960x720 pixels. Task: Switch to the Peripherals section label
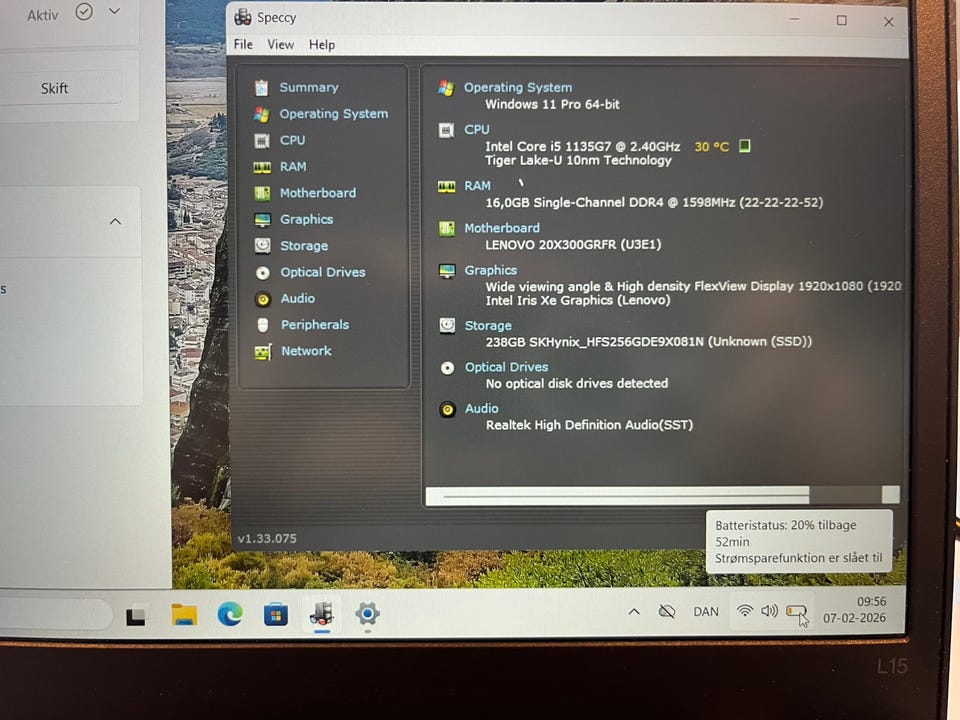pos(315,324)
